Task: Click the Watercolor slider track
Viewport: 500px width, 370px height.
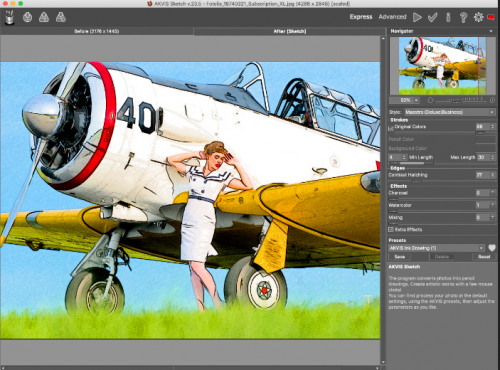Action: pos(442,211)
